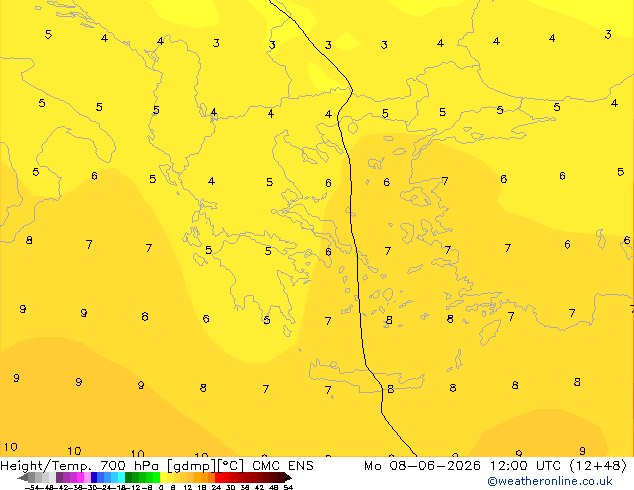Click the '24' label on the color scale
Image resolution: width=634 pixels, height=490 pixels.
[x=216, y=488]
